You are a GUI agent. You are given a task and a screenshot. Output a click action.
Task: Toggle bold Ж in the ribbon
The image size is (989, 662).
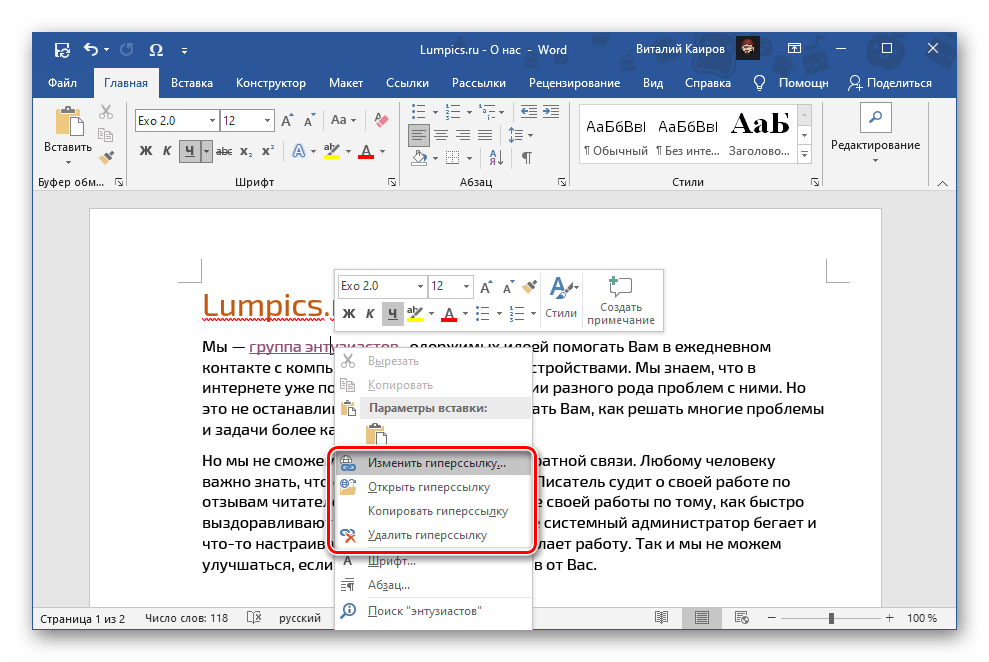[x=146, y=151]
